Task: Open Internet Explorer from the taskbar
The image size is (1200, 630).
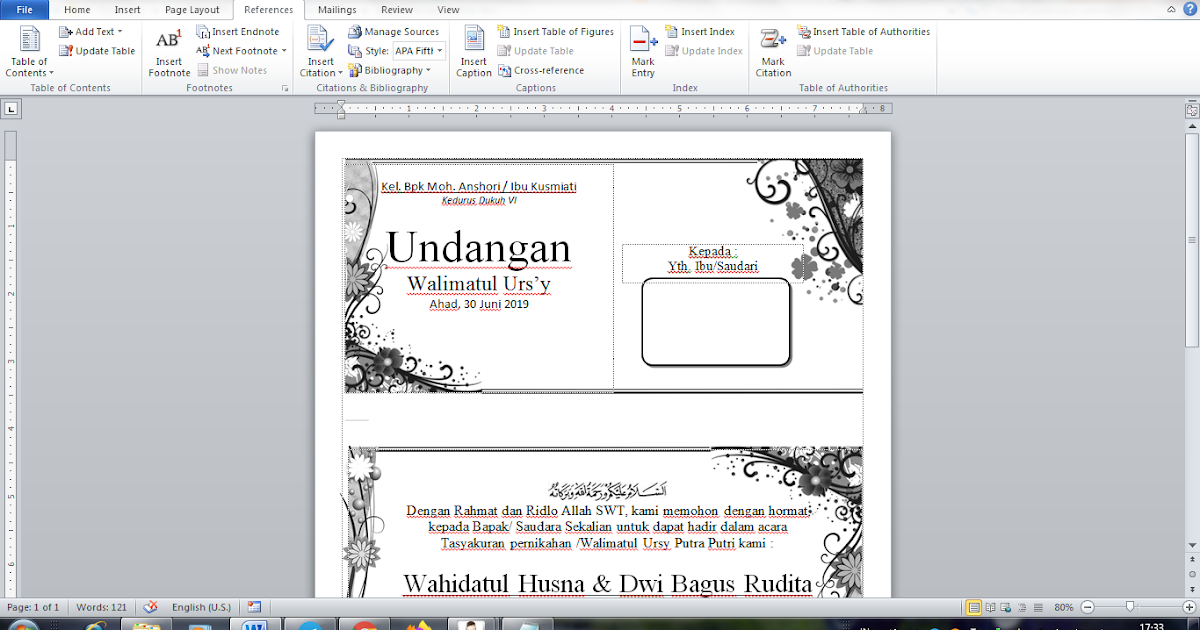Action: (x=97, y=624)
